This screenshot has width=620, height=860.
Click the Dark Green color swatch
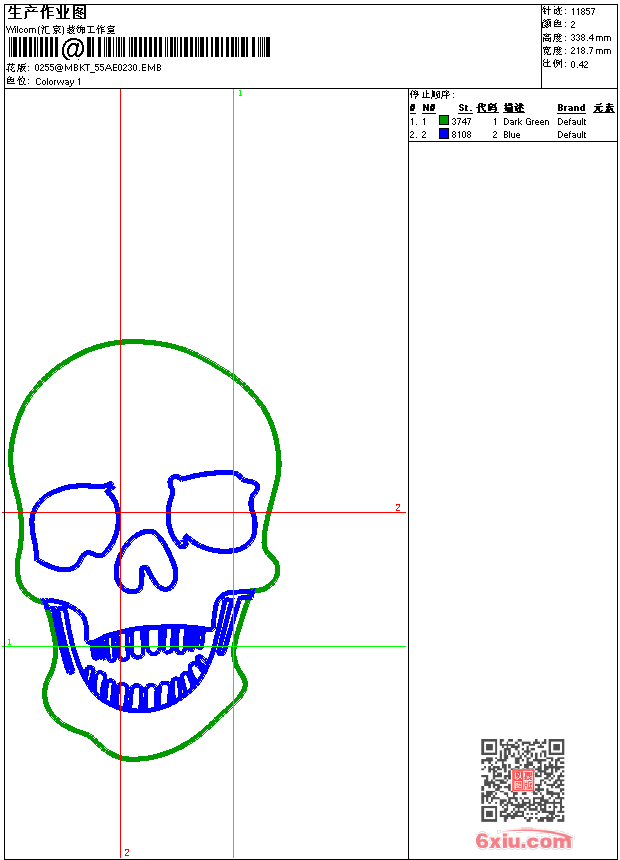pos(444,121)
